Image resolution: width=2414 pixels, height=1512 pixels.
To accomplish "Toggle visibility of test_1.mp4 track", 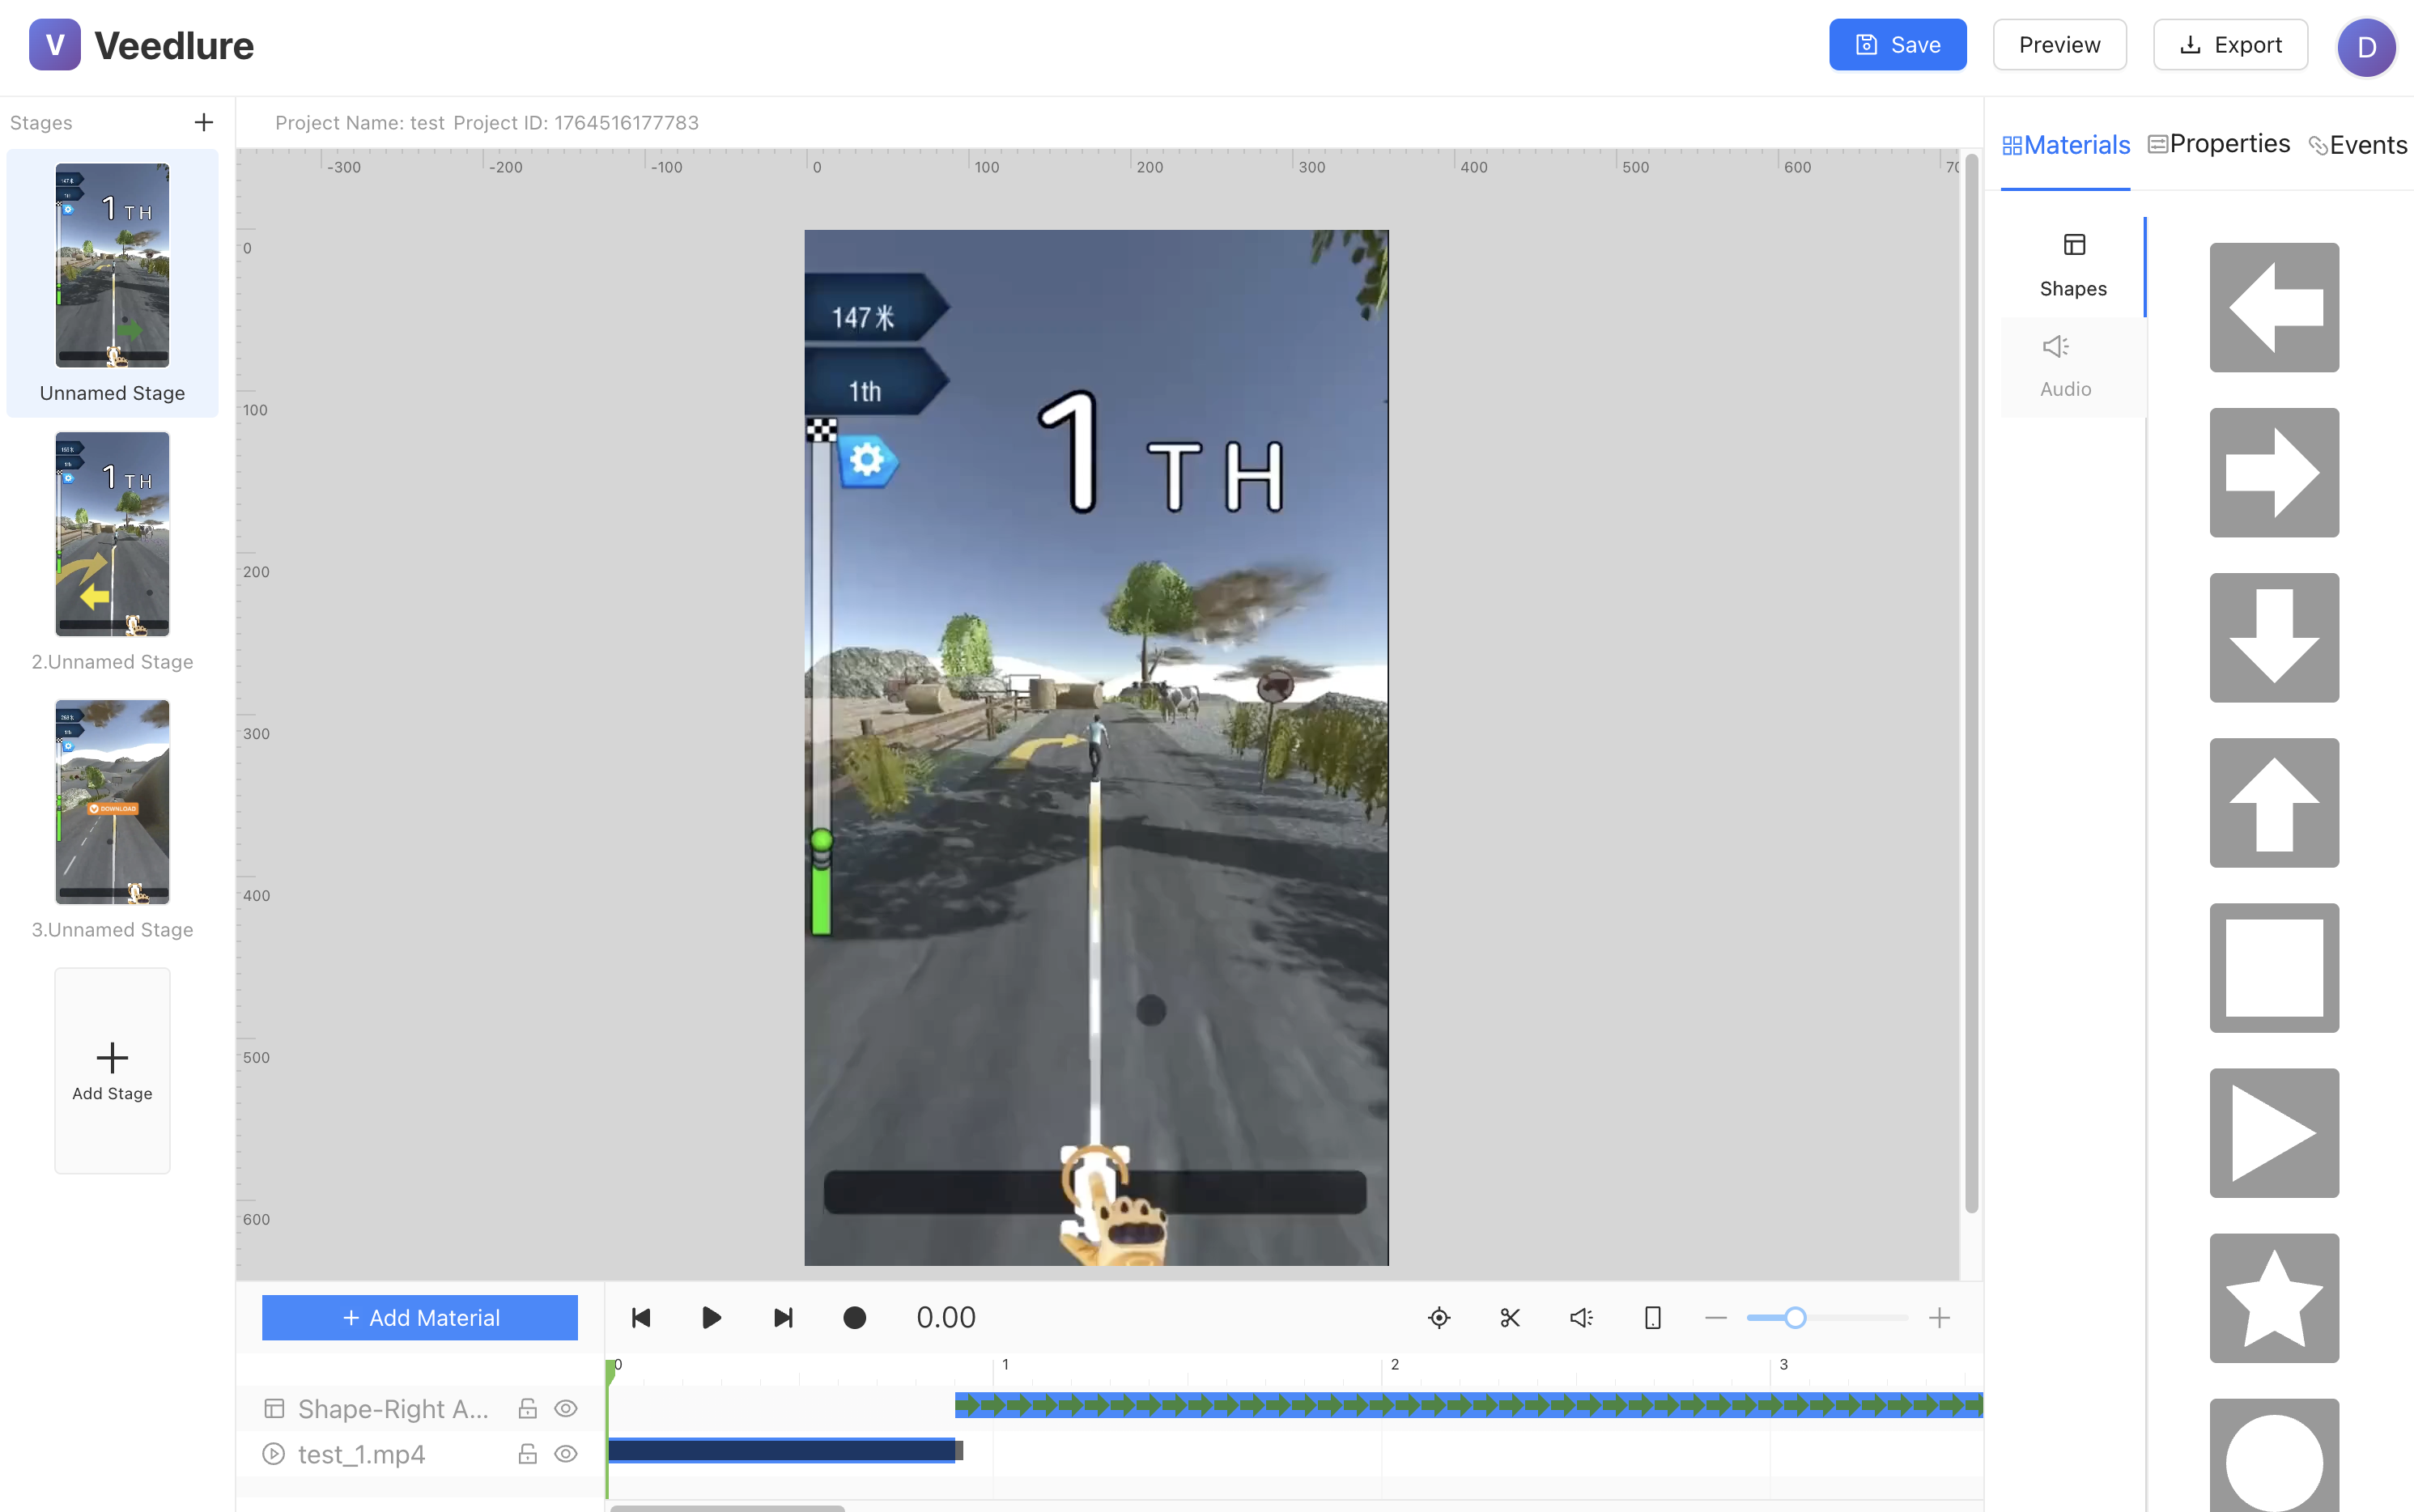I will click(566, 1454).
